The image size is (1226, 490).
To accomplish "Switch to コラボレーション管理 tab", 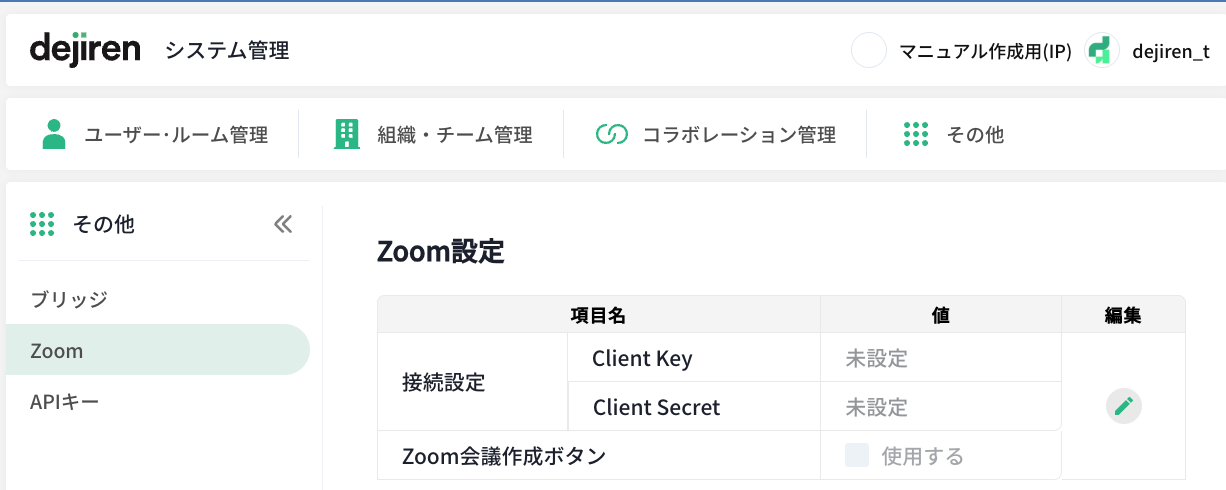I will click(x=738, y=134).
